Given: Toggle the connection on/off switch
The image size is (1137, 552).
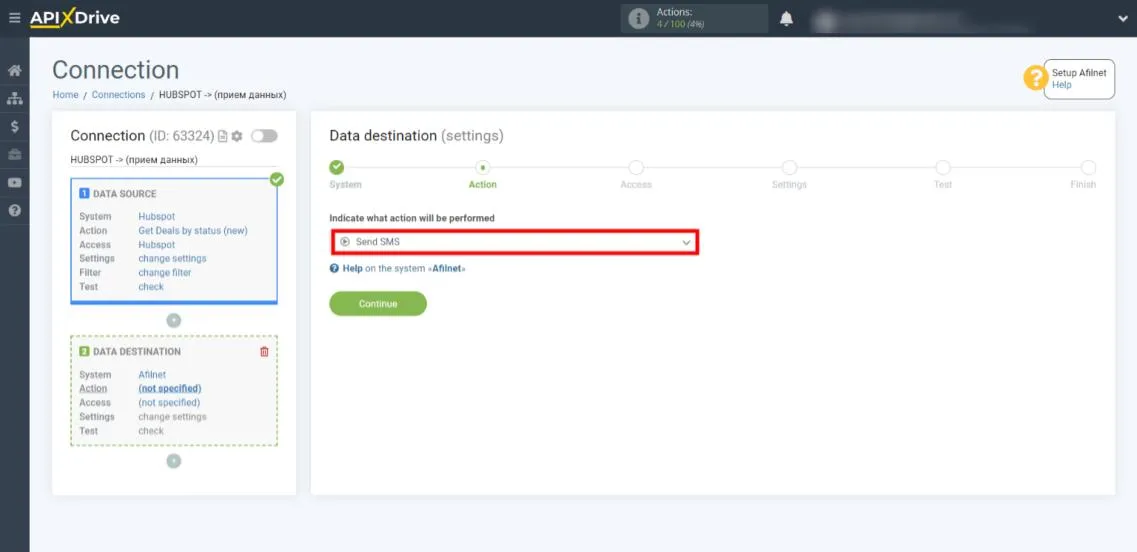Looking at the screenshot, I should pyautogui.click(x=264, y=136).
